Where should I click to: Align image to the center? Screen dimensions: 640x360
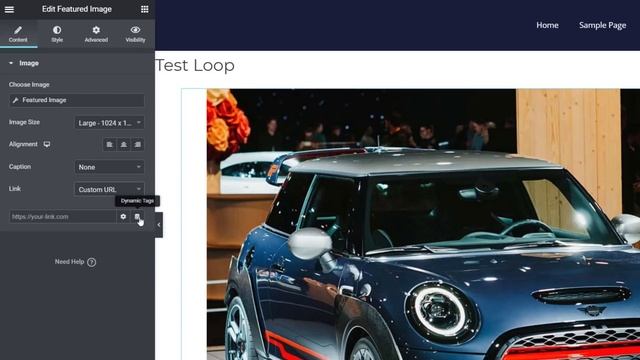coord(124,144)
